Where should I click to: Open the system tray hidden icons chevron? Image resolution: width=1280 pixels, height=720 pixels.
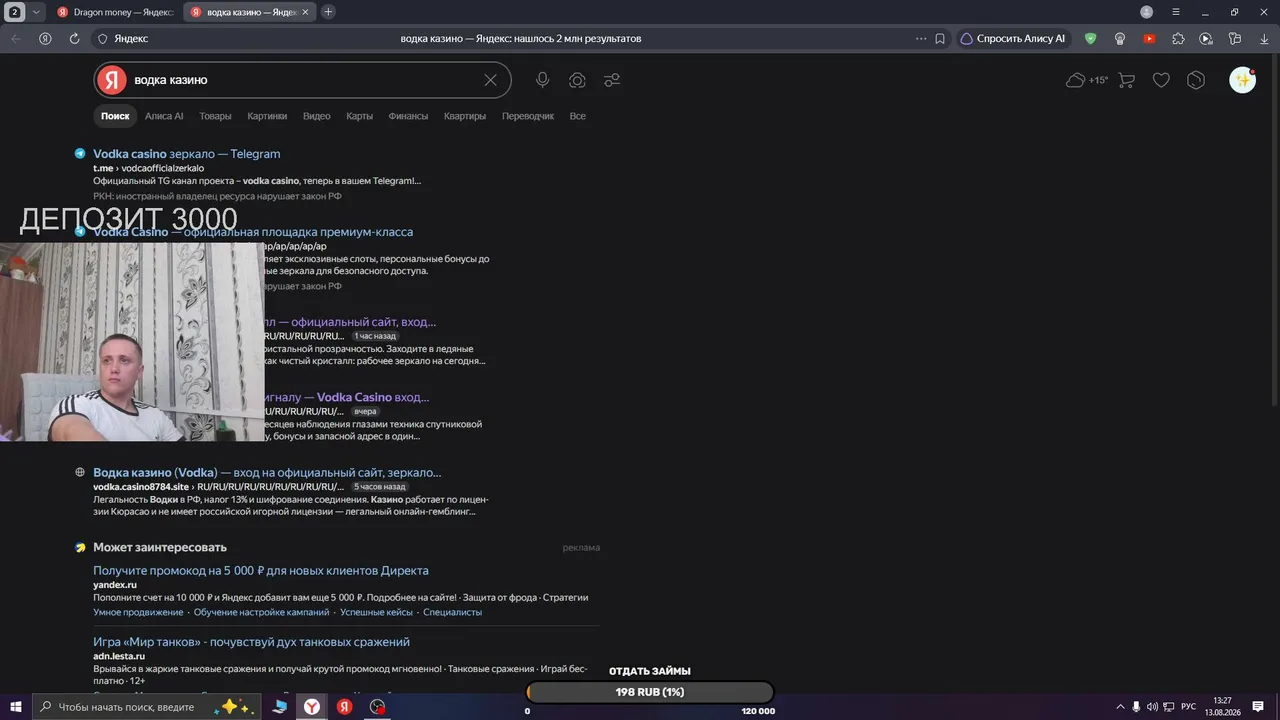pyautogui.click(x=1120, y=707)
